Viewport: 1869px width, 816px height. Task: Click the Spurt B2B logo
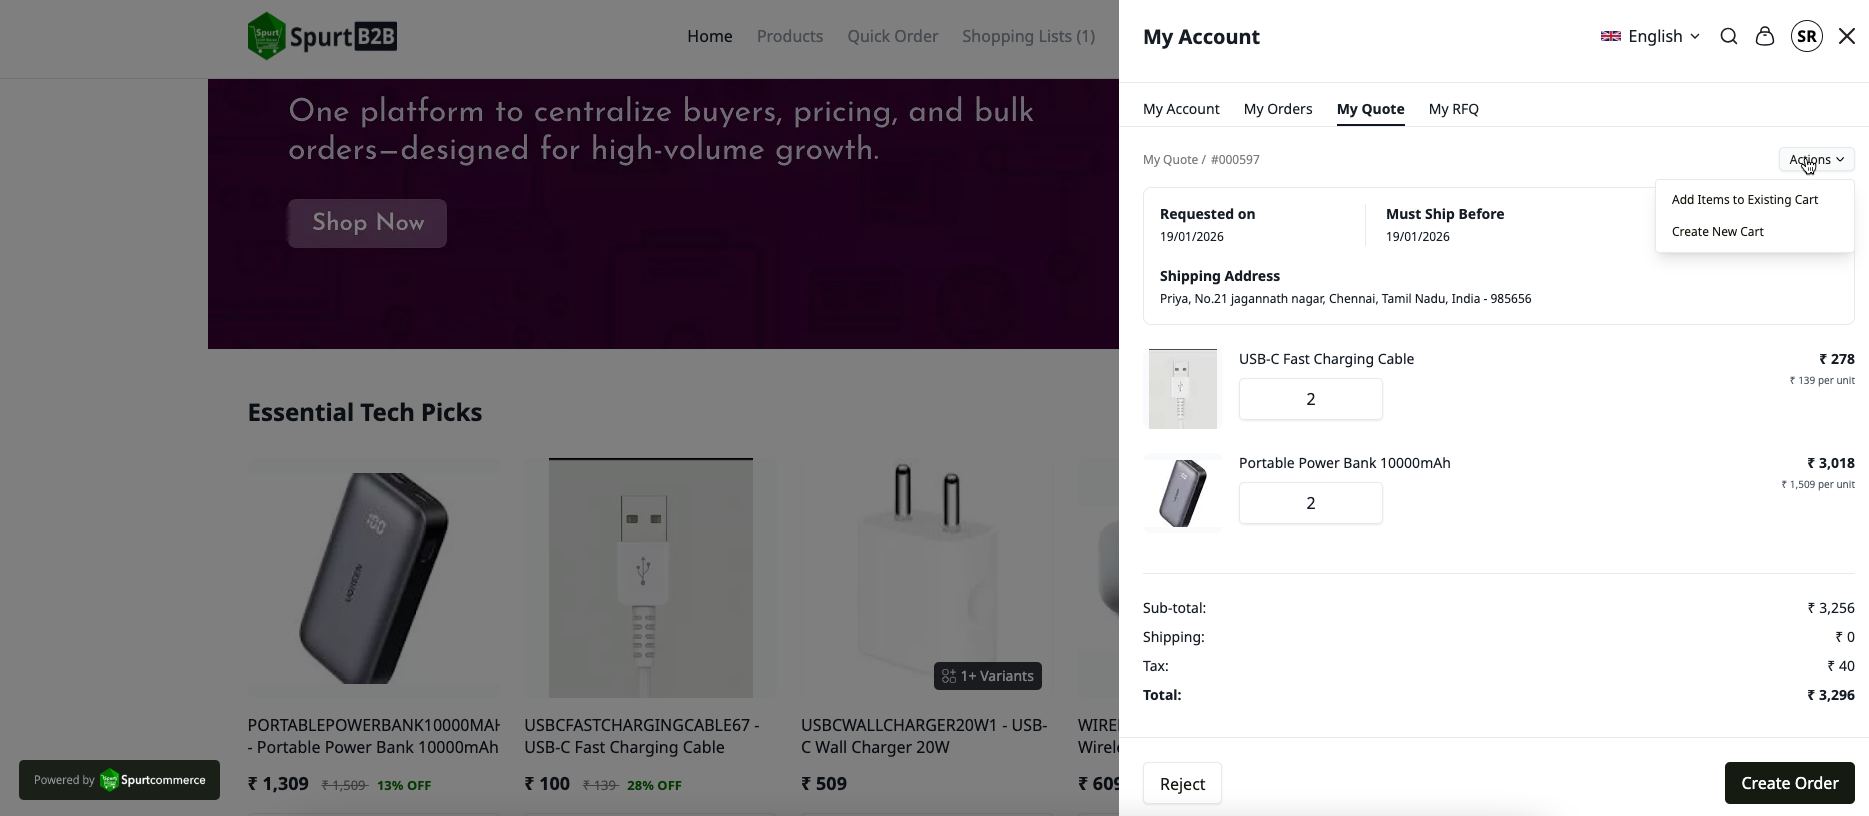[x=322, y=35]
